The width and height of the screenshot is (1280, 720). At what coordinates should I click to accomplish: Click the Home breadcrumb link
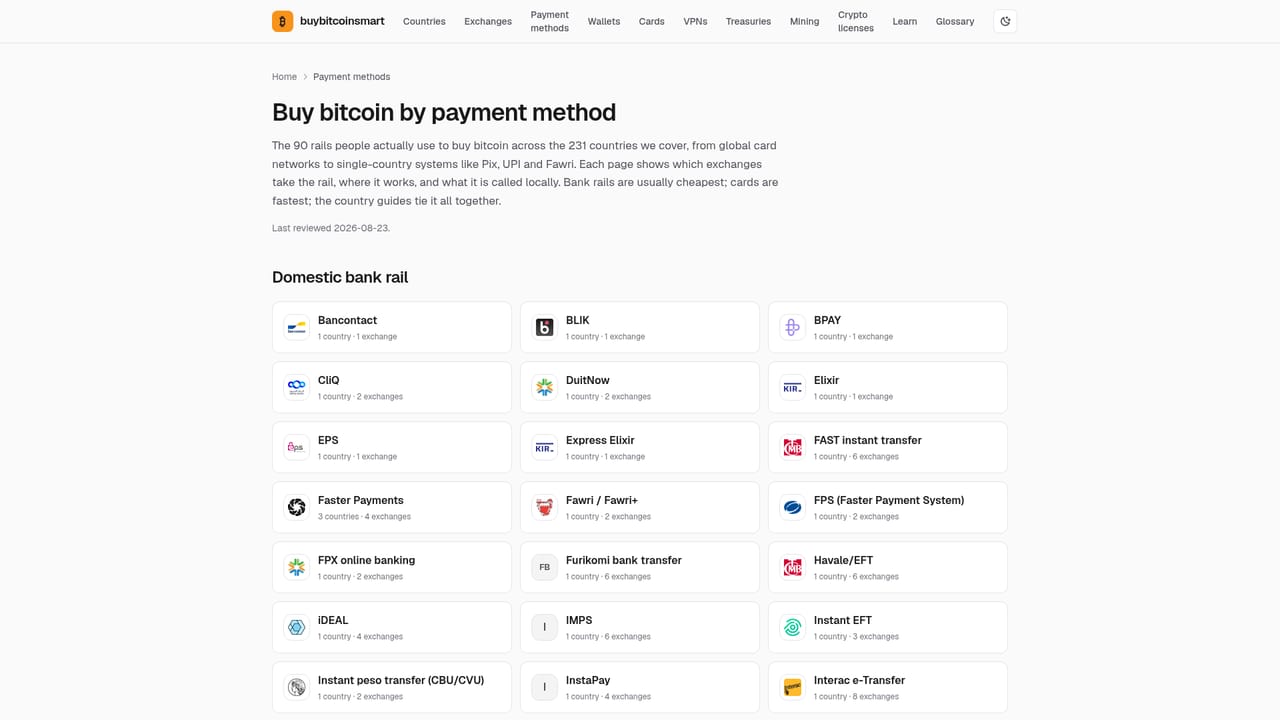(284, 77)
